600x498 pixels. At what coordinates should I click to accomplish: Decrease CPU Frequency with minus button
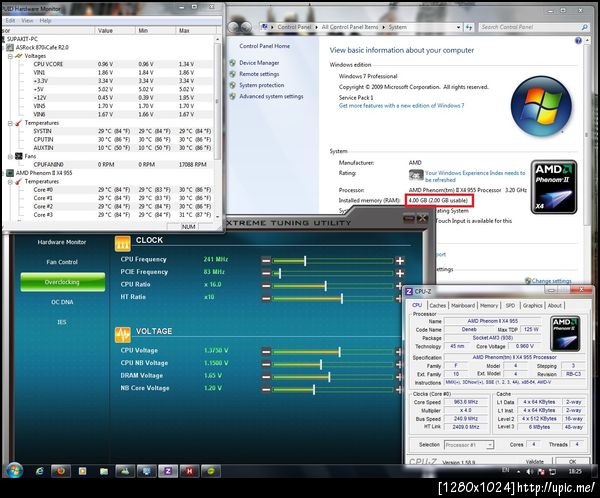pyautogui.click(x=266, y=261)
